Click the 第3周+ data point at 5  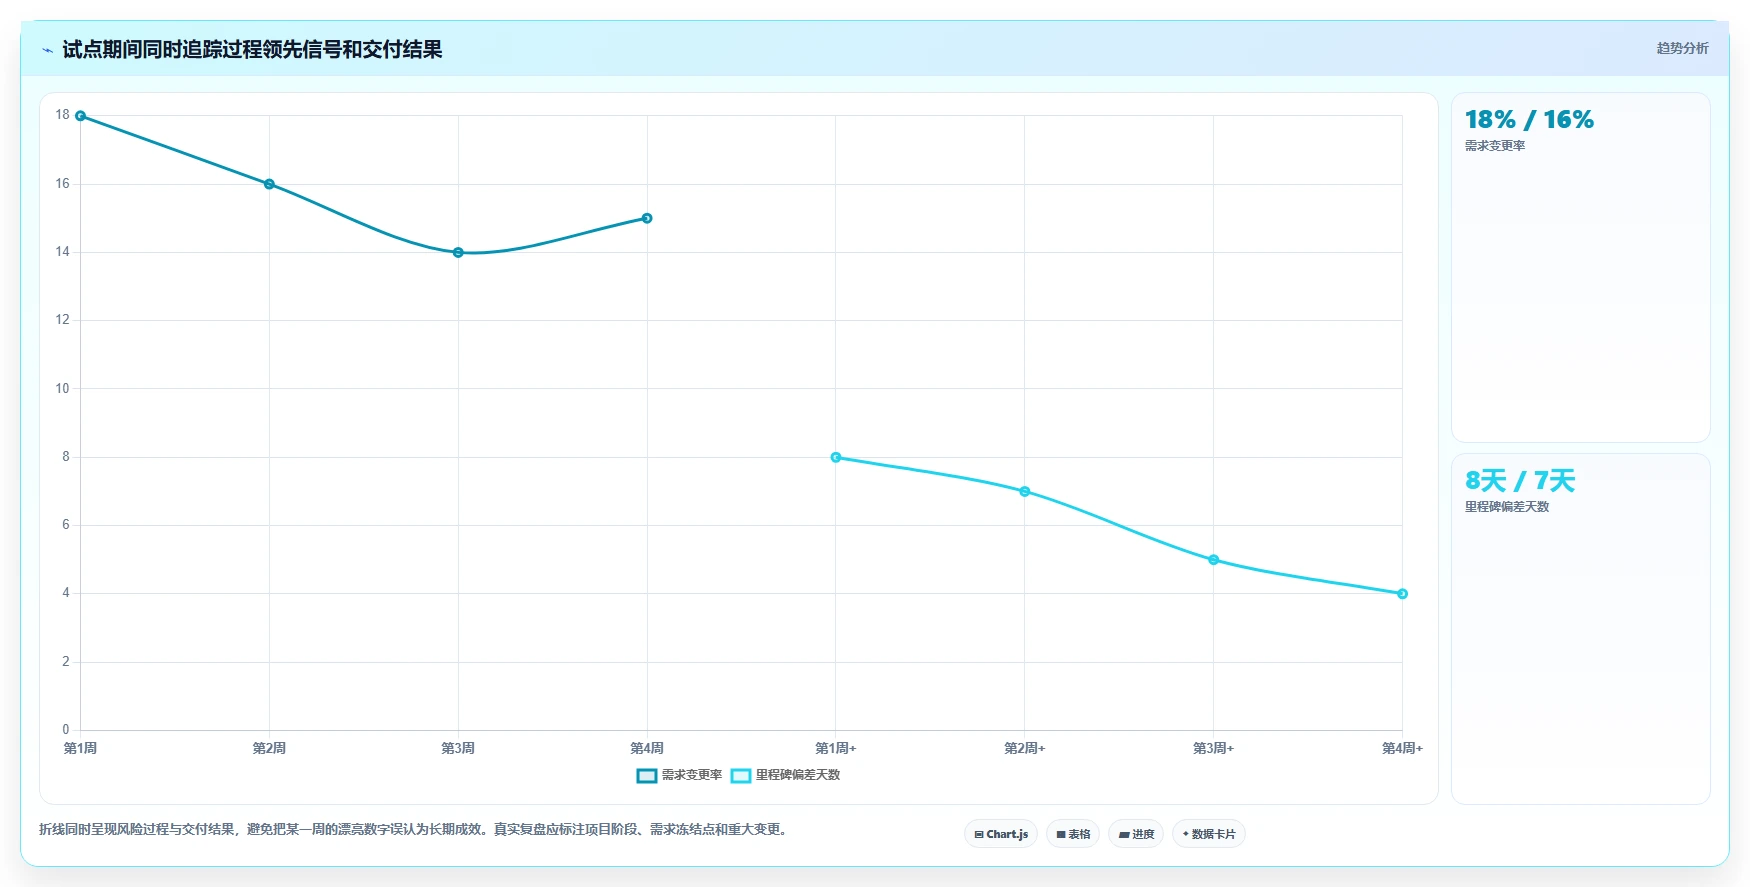pos(1213,560)
